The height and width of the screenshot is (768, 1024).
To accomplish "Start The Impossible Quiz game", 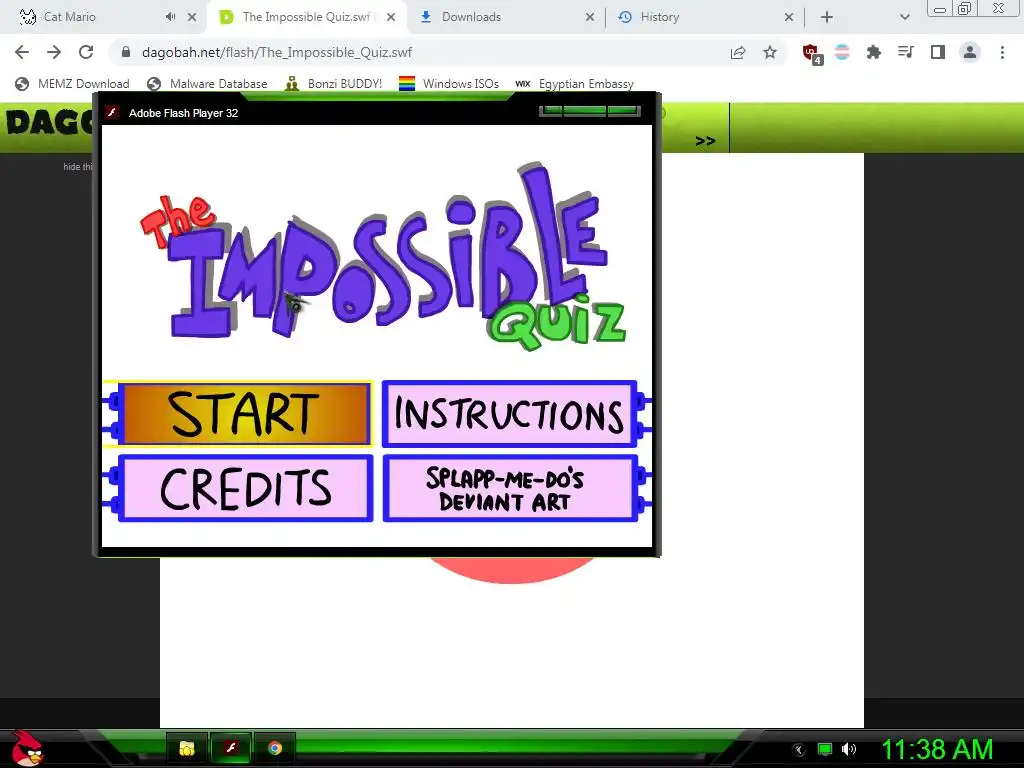I will [244, 414].
